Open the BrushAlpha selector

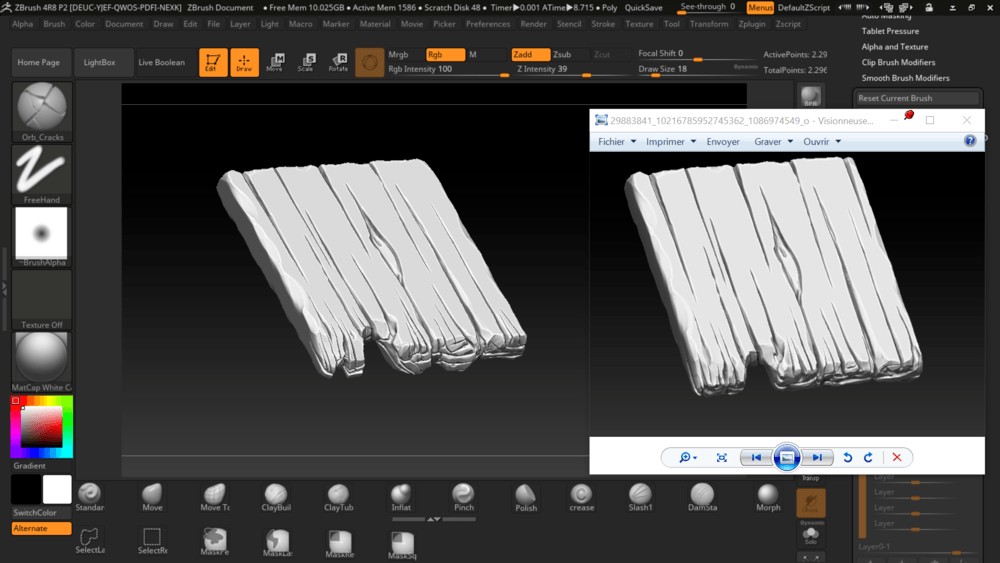(x=41, y=237)
